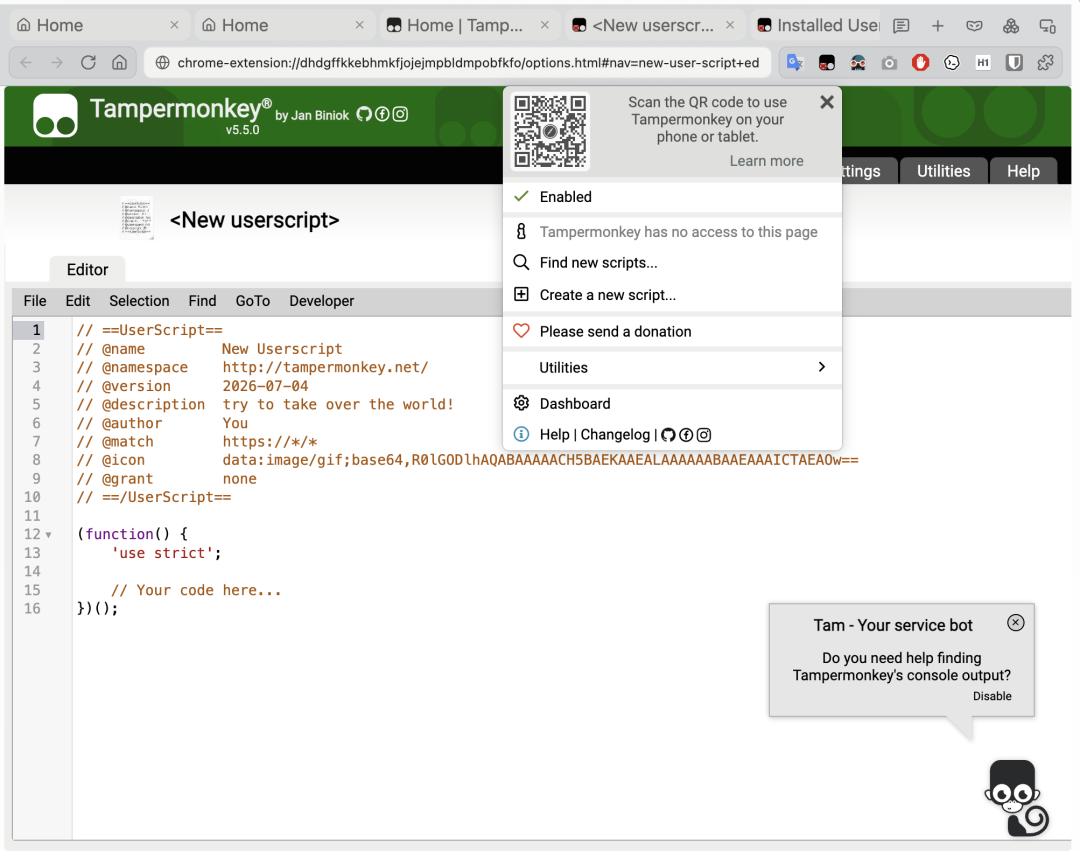The height and width of the screenshot is (851, 1080).
Task: Click the 'use strict' statement in the editor
Action: click(x=166, y=553)
